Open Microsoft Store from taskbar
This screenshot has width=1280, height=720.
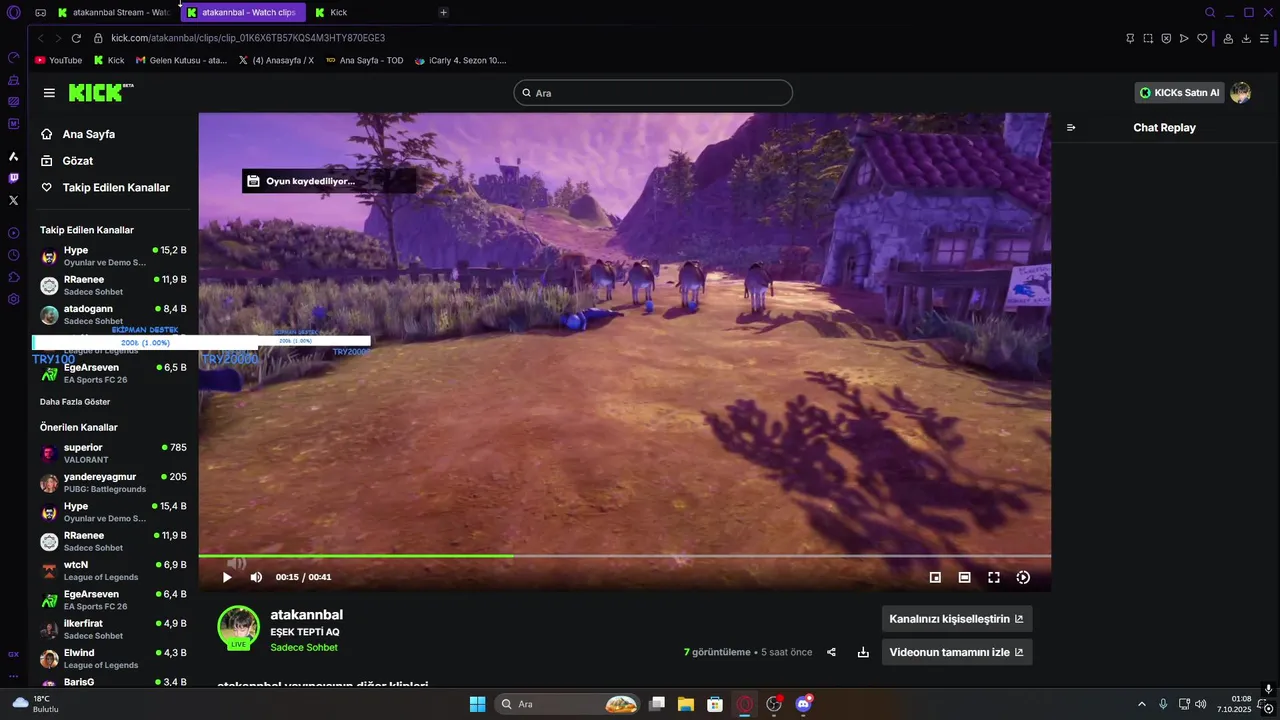tap(715, 704)
